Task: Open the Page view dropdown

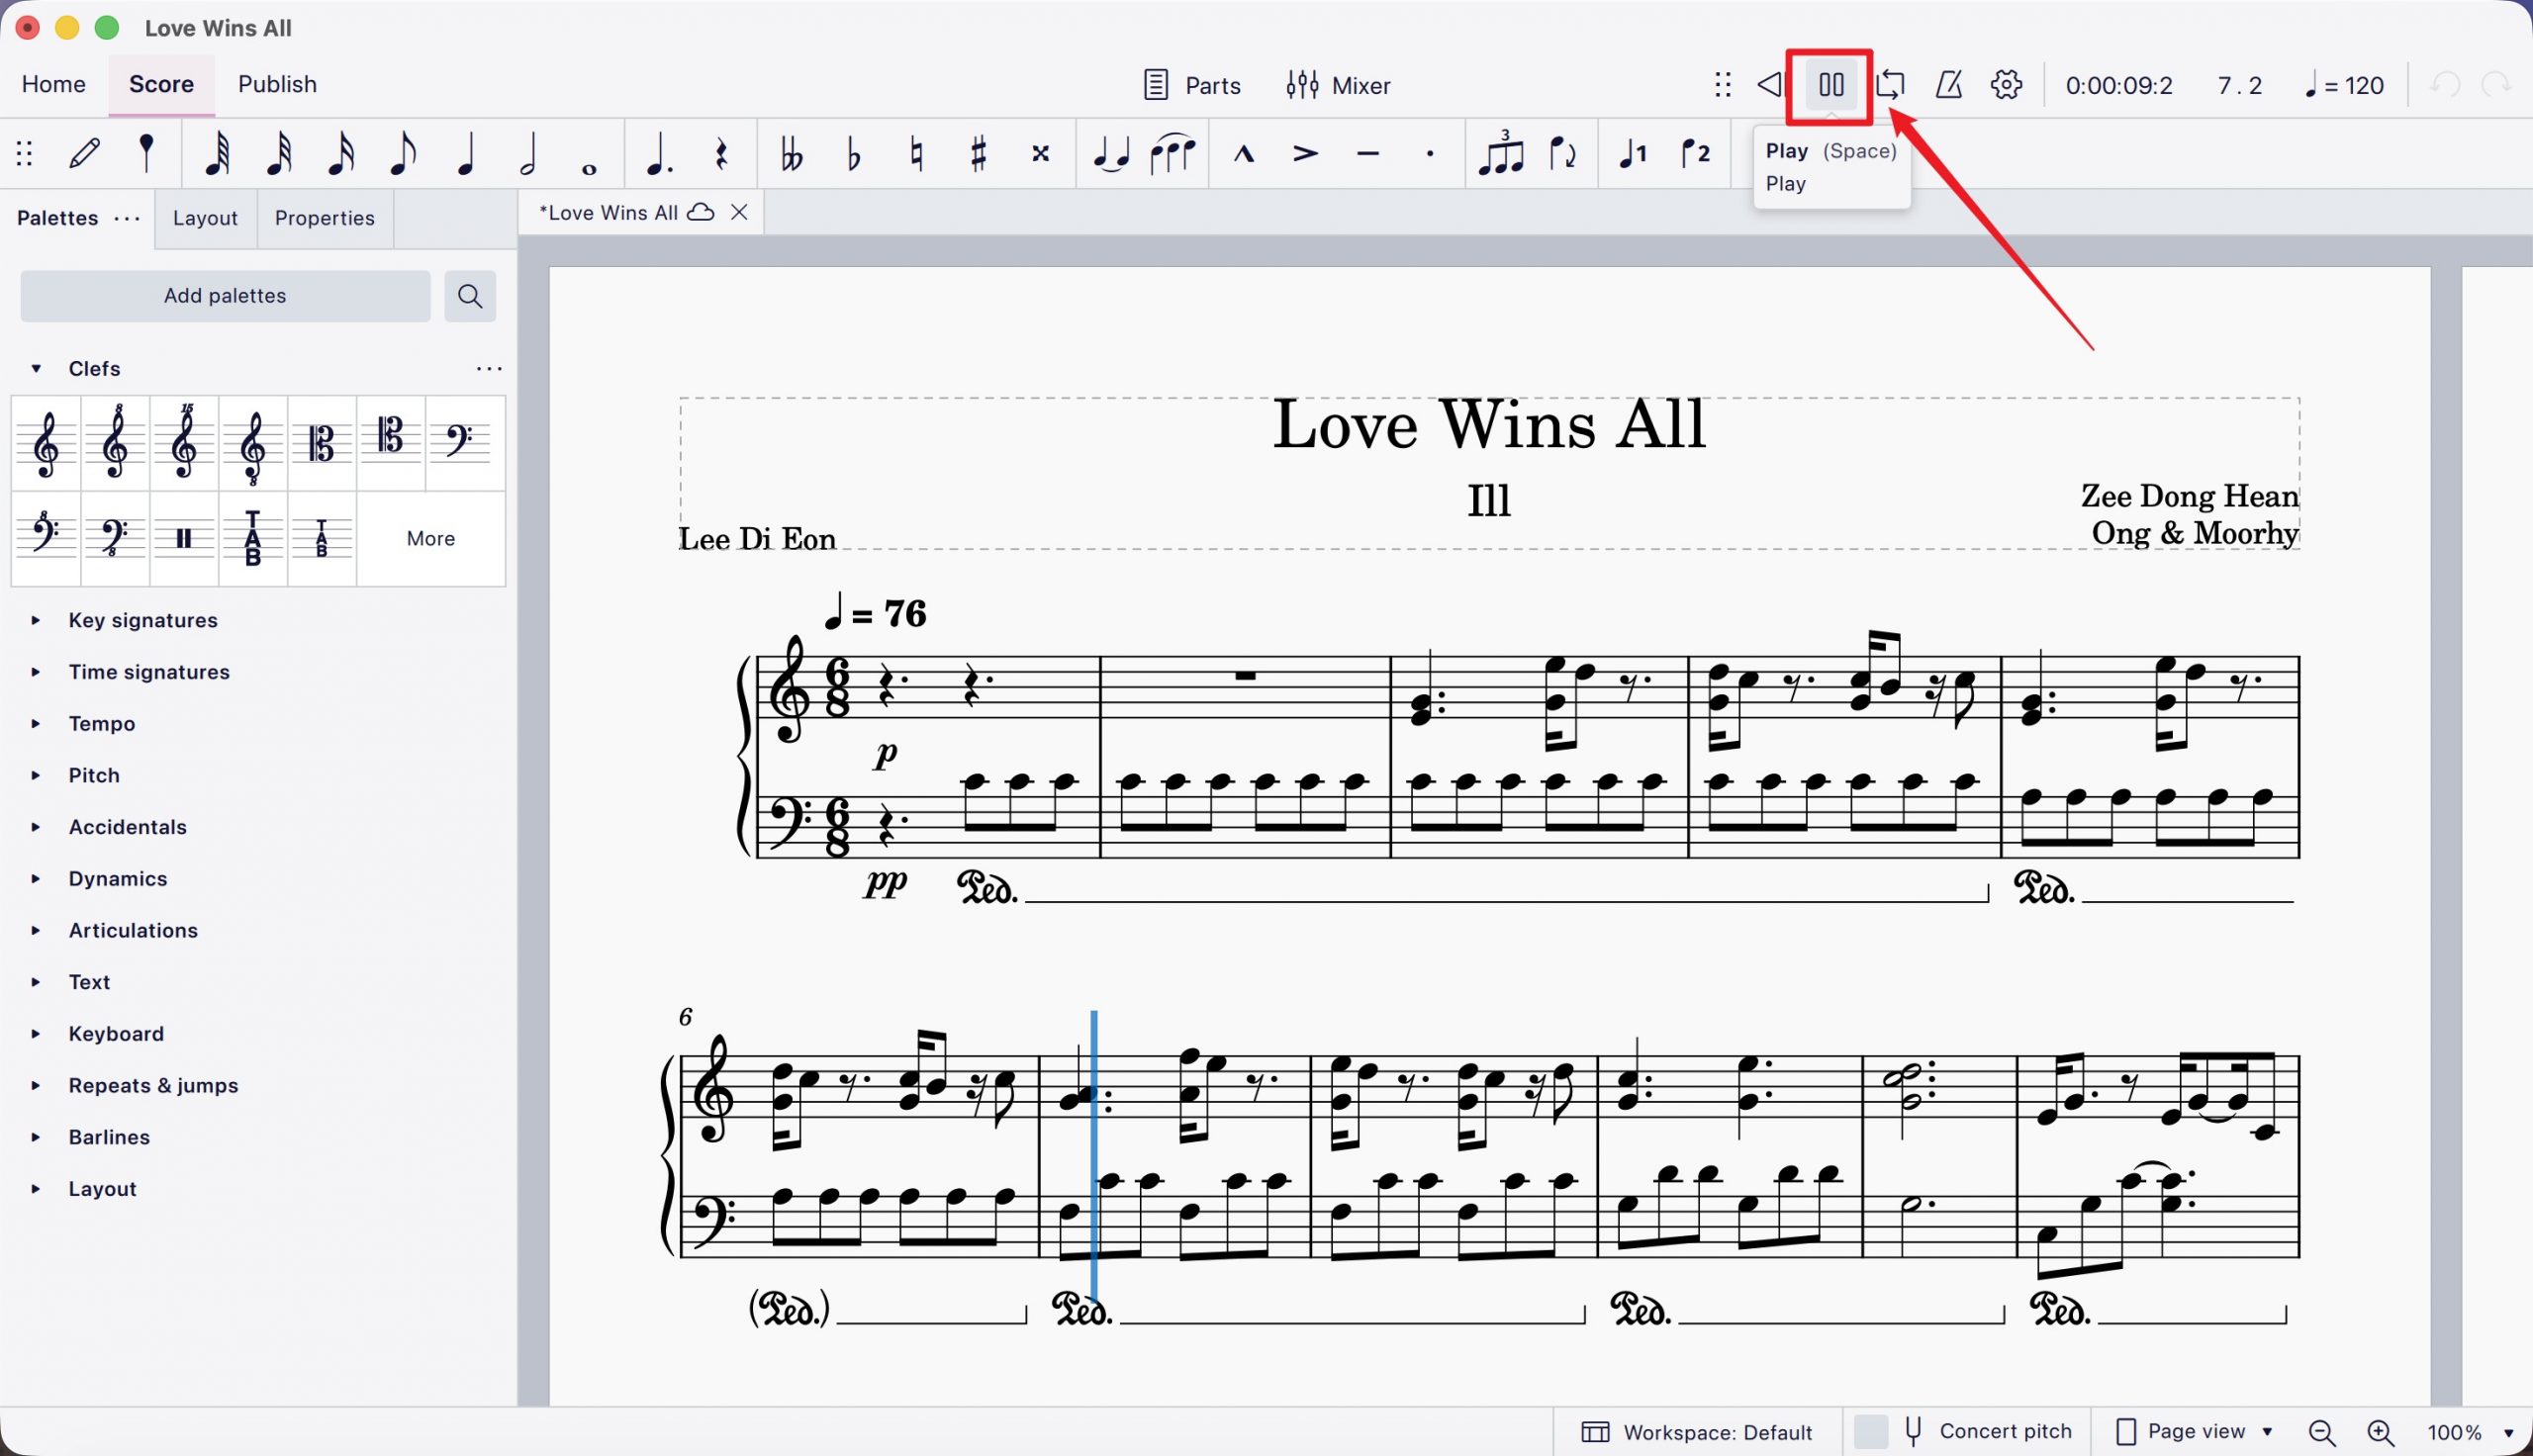Action: 2194,1431
